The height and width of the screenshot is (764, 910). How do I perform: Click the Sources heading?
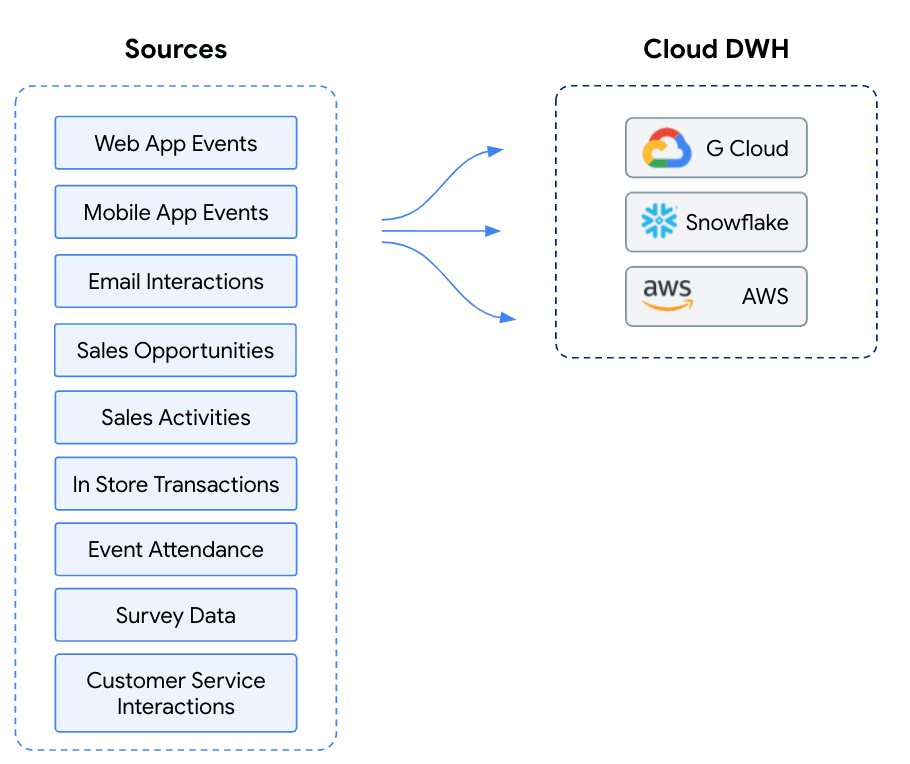click(x=176, y=49)
